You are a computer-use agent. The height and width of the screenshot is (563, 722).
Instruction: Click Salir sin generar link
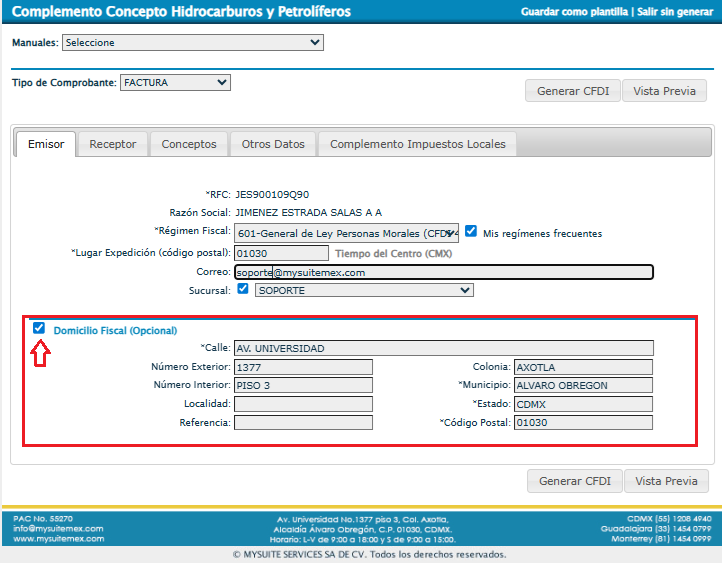pyautogui.click(x=675, y=12)
